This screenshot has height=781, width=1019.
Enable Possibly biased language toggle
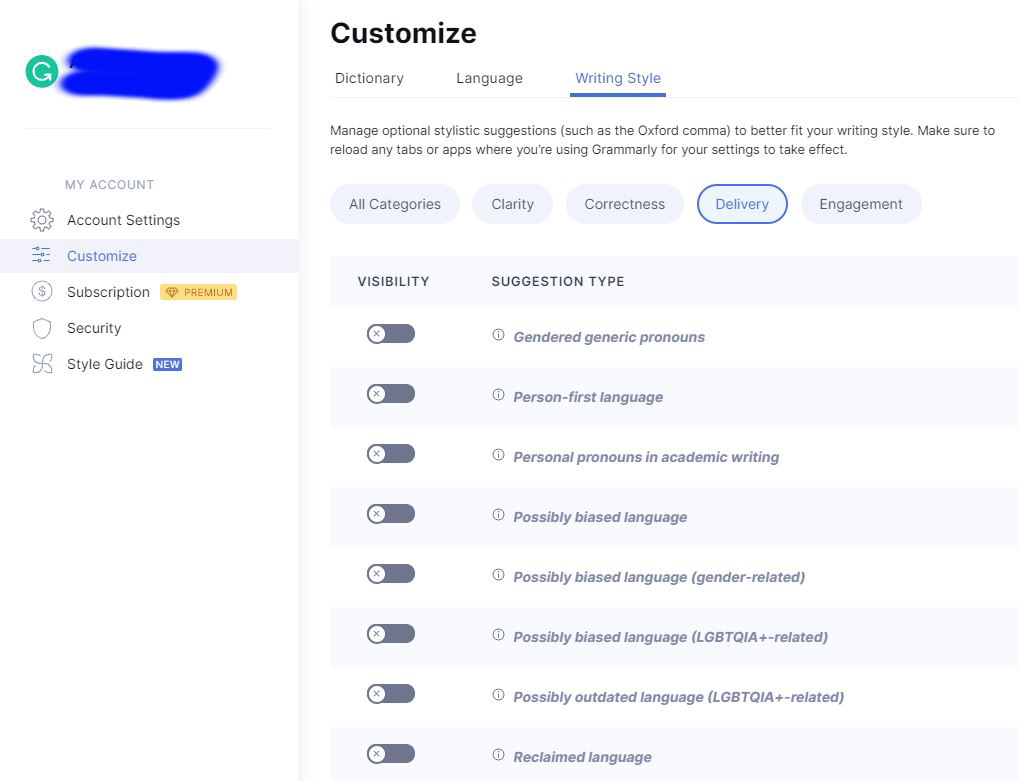[391, 514]
